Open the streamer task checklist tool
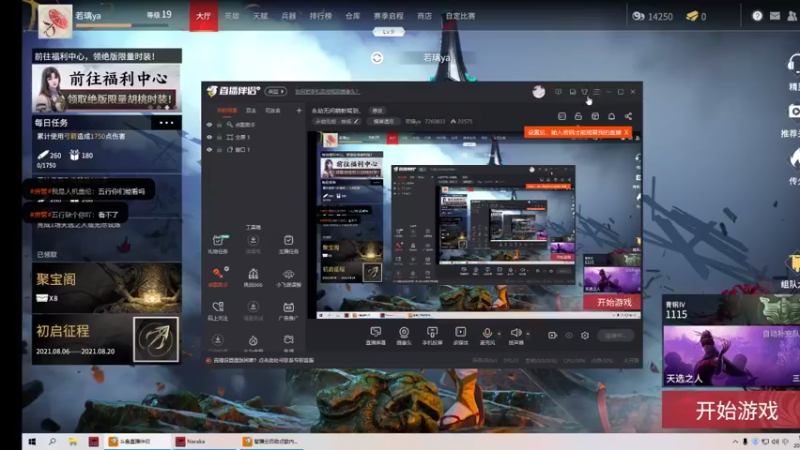Viewport: 800px width, 450px height. [288, 244]
